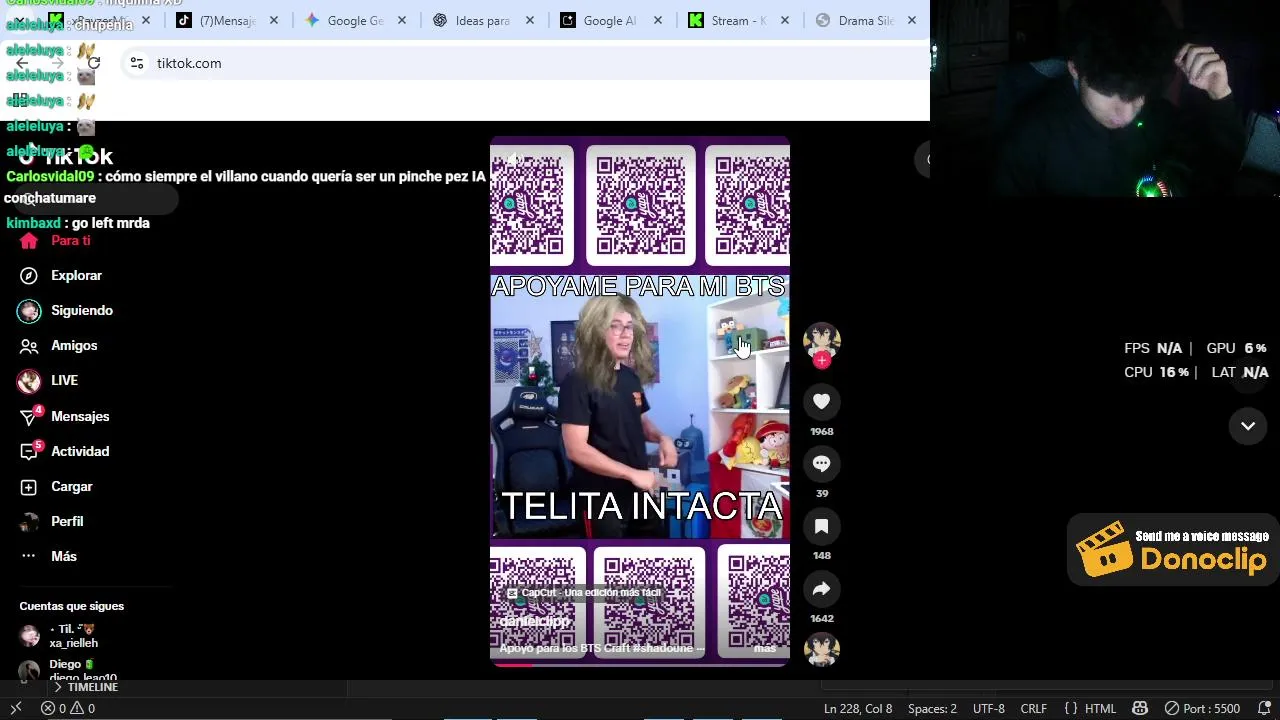Like the video with heart icon

[x=822, y=401]
